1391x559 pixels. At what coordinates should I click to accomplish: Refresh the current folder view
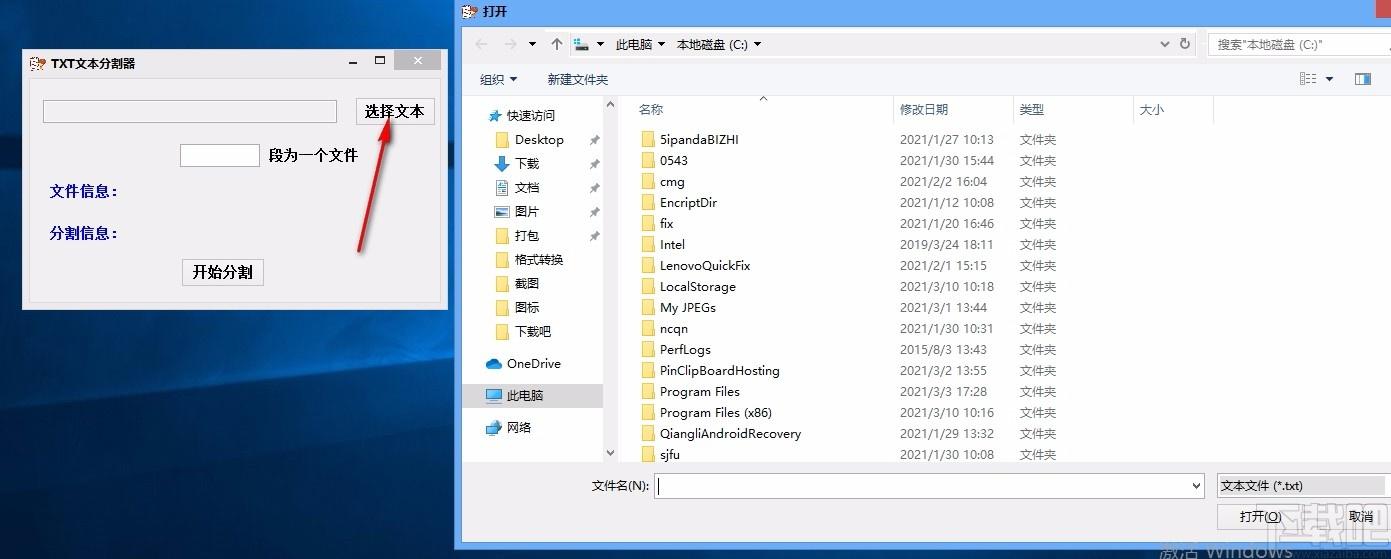(1185, 44)
